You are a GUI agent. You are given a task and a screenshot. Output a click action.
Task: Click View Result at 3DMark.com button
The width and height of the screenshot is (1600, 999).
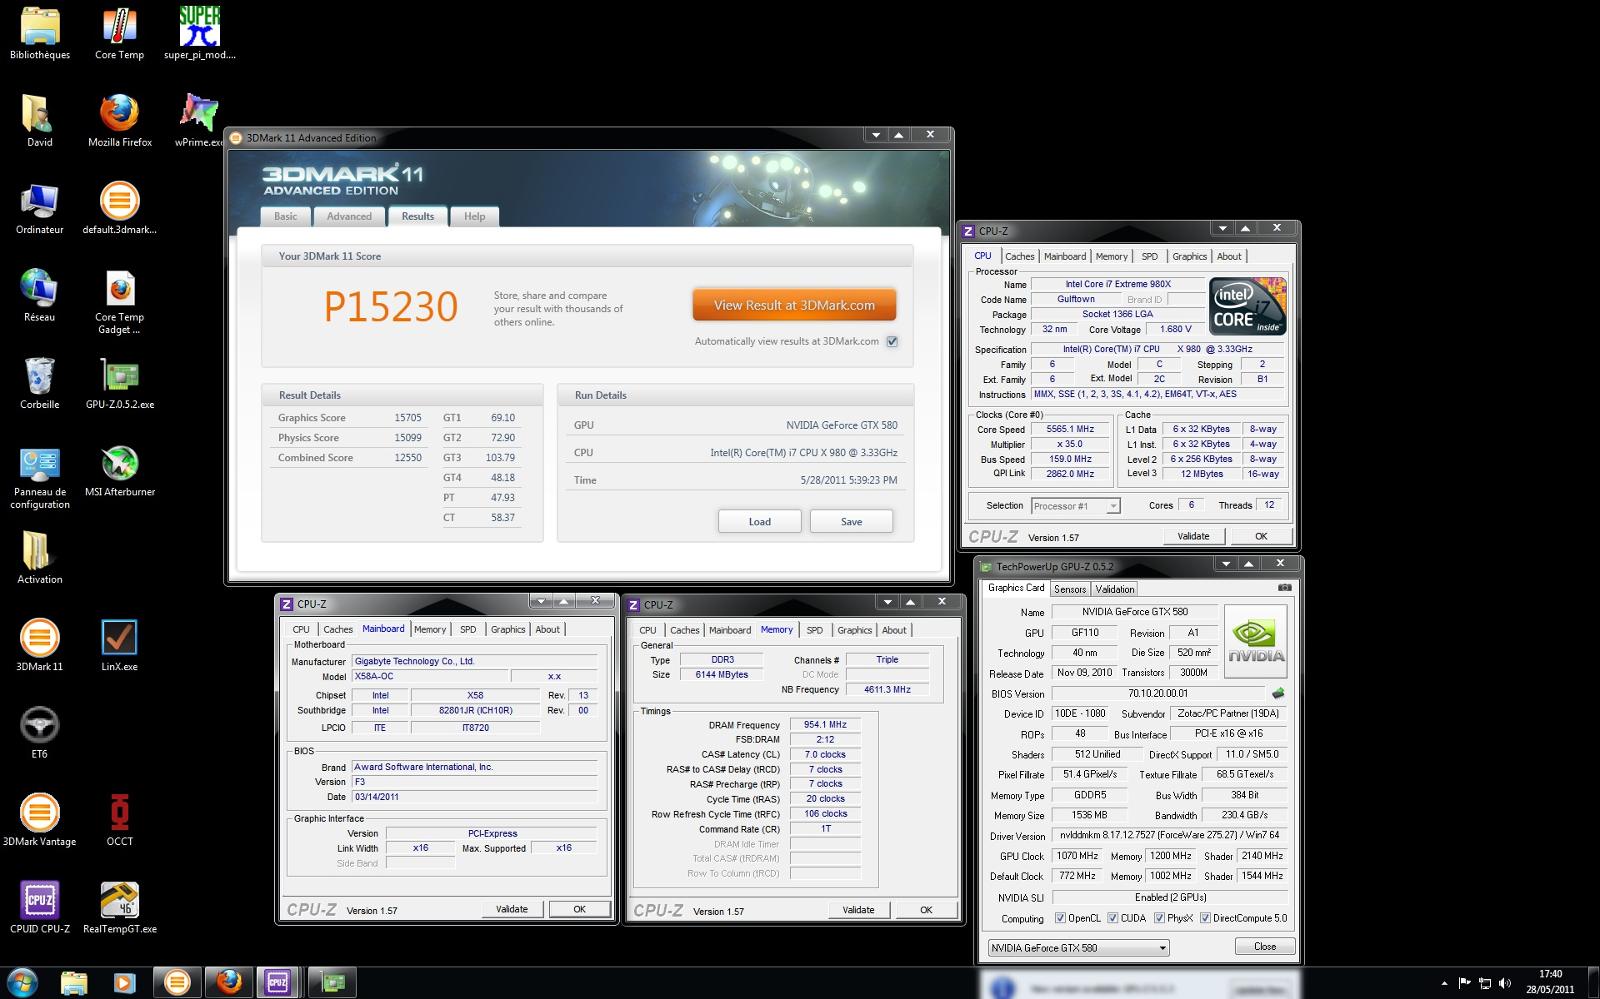pyautogui.click(x=794, y=305)
